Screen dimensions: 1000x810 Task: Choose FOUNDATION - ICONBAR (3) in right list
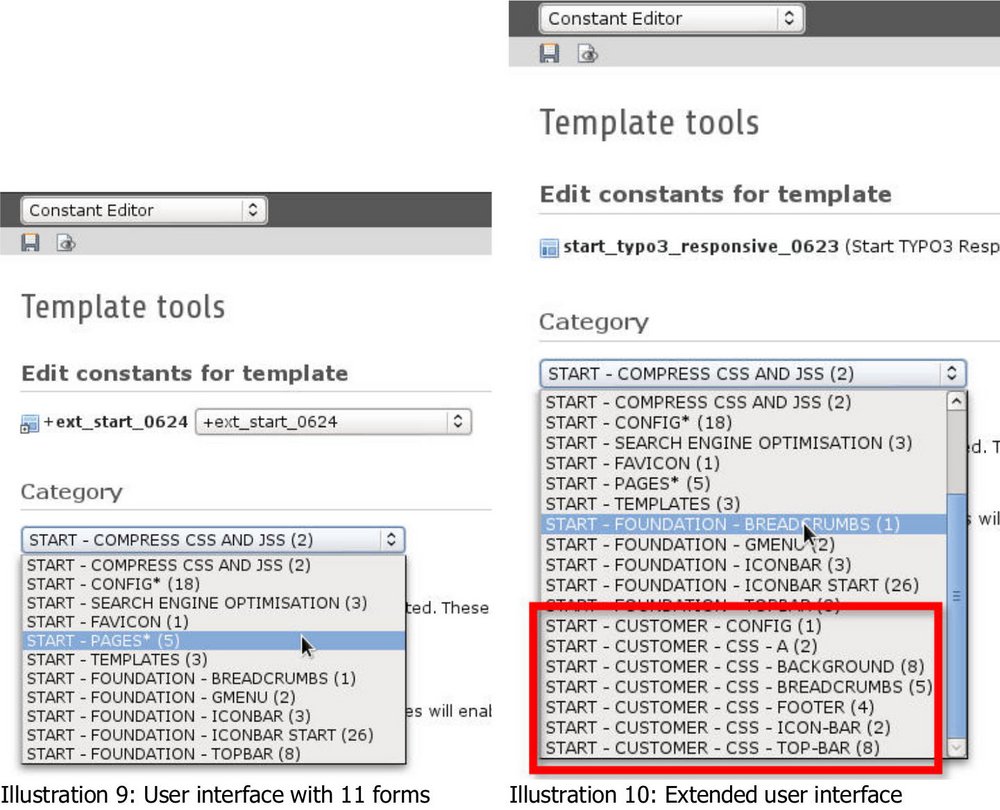point(744,565)
